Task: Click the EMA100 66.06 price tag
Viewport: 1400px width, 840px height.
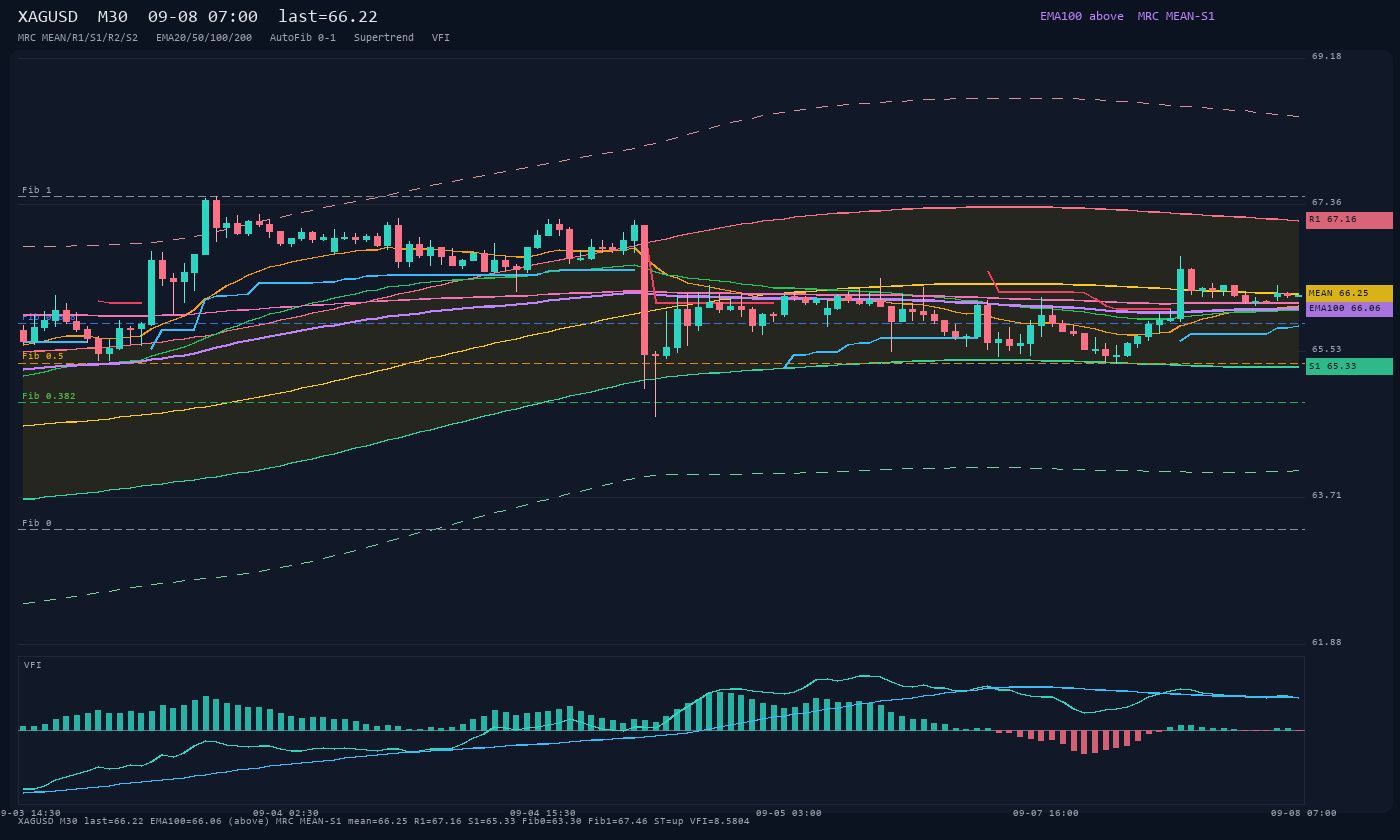Action: click(1349, 309)
